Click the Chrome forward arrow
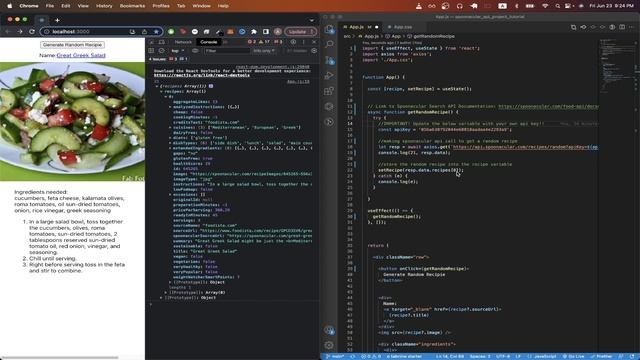This screenshot has height=360, width=640. tap(20, 31)
